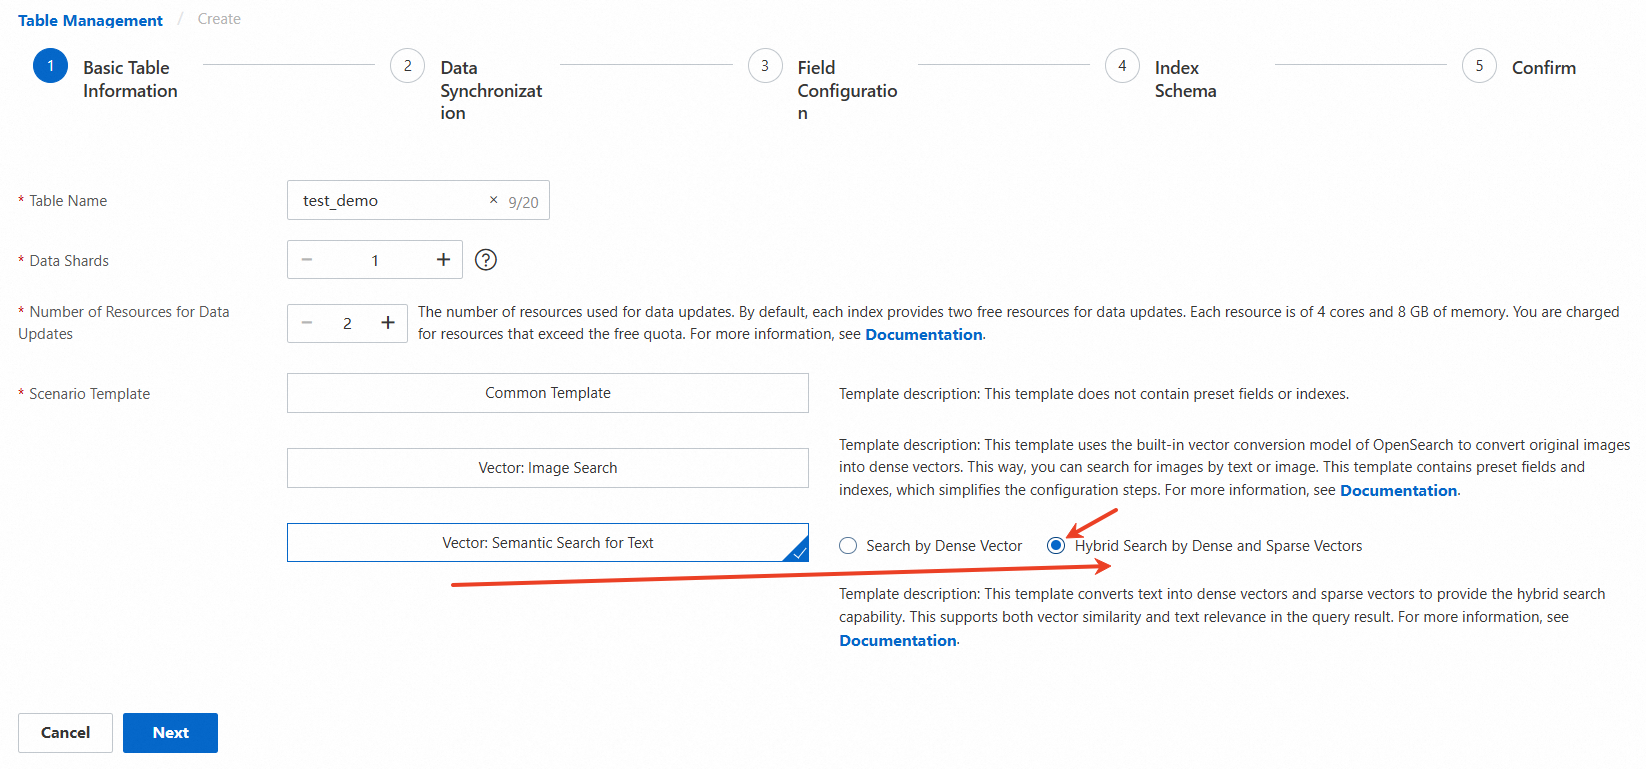This screenshot has height=769, width=1646.
Task: Increase Data Shards with the plus button
Action: [x=443, y=260]
